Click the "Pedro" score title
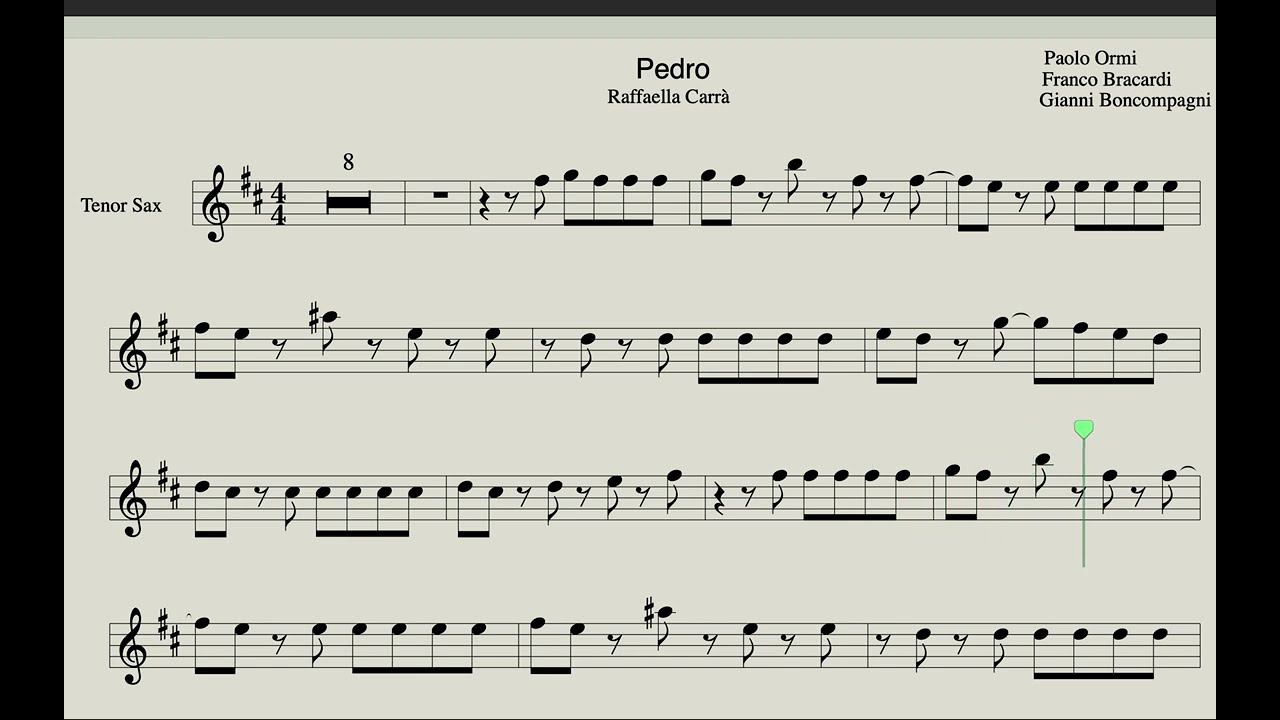This screenshot has width=1280, height=720. tap(673, 69)
